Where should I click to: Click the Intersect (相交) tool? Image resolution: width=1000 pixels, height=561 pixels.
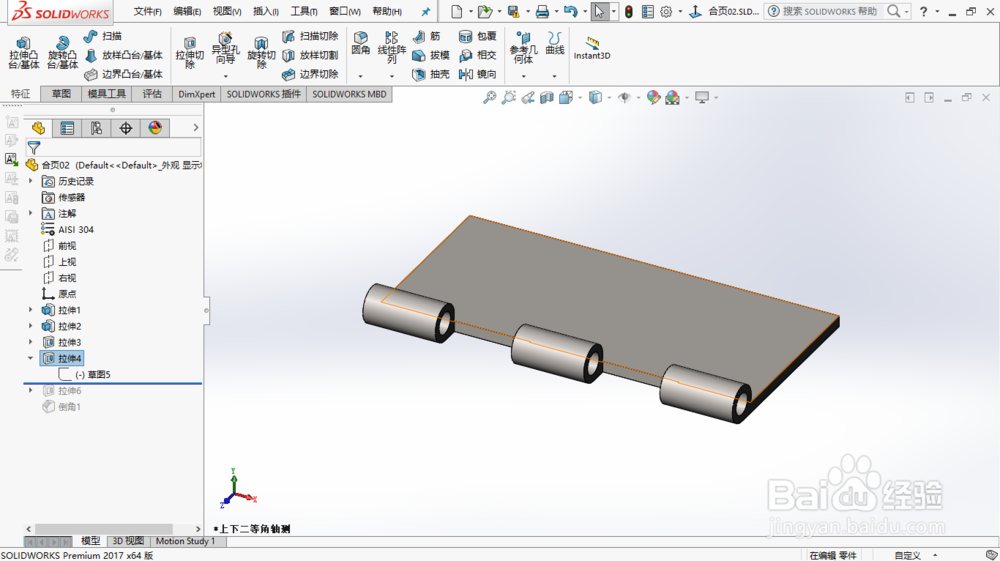coord(478,55)
